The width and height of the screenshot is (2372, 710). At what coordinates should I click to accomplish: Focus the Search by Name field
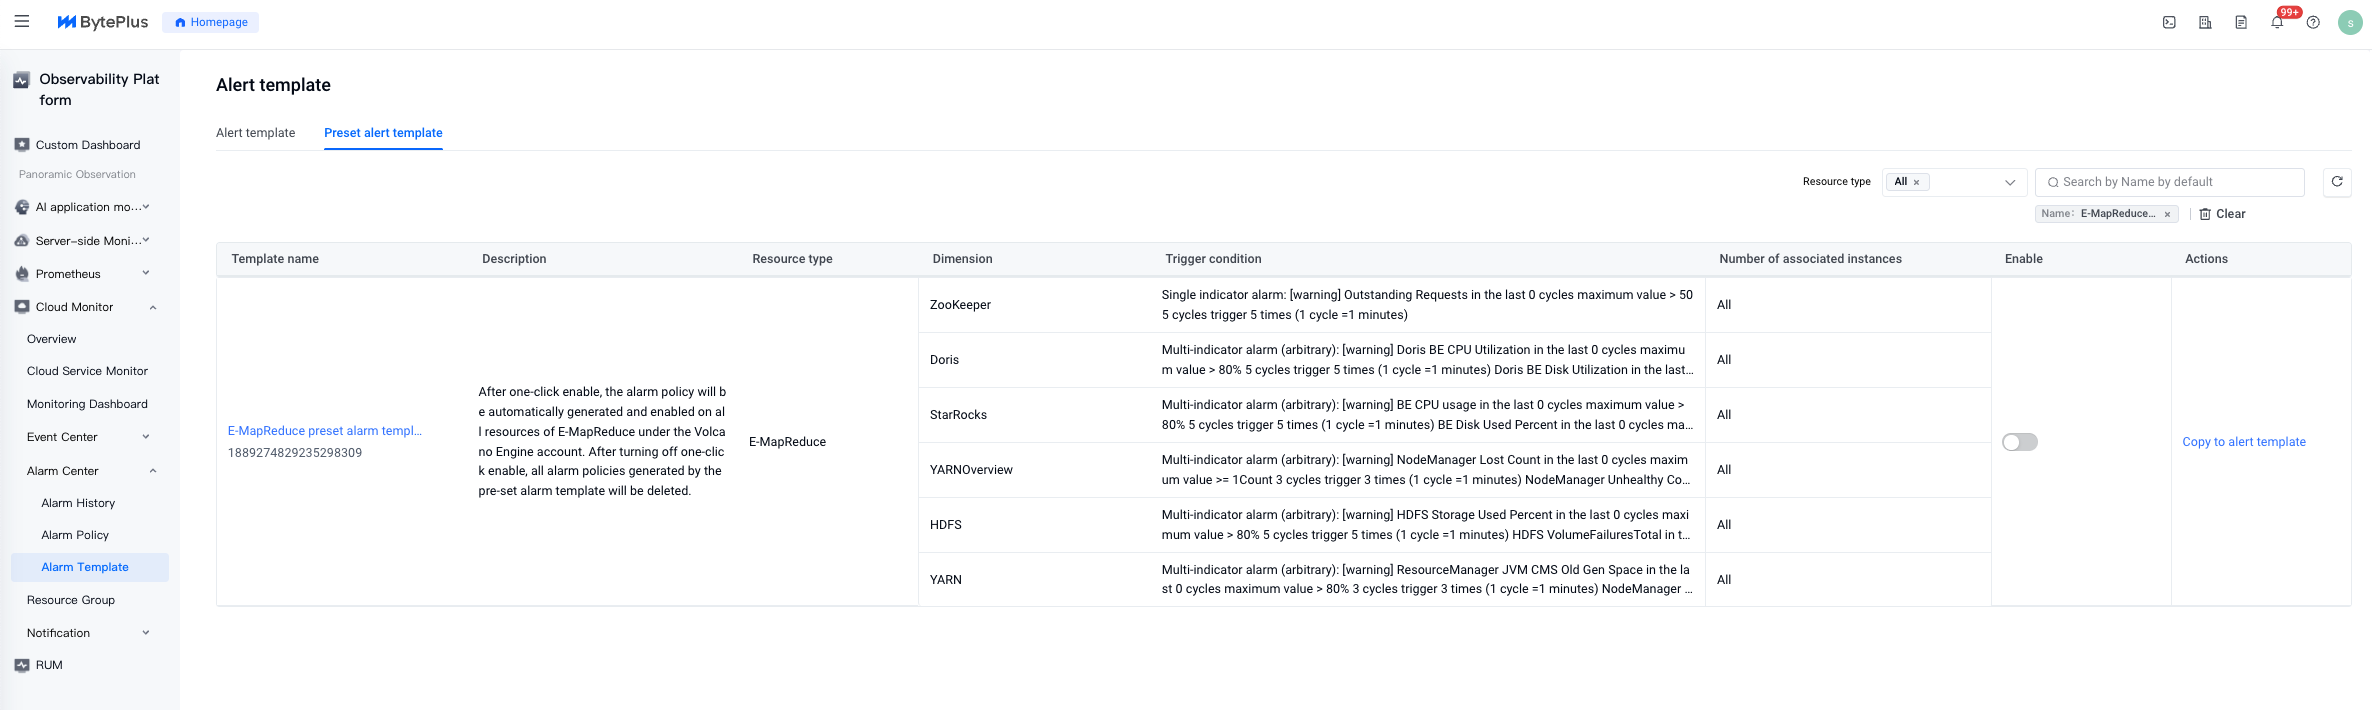pos(2170,182)
